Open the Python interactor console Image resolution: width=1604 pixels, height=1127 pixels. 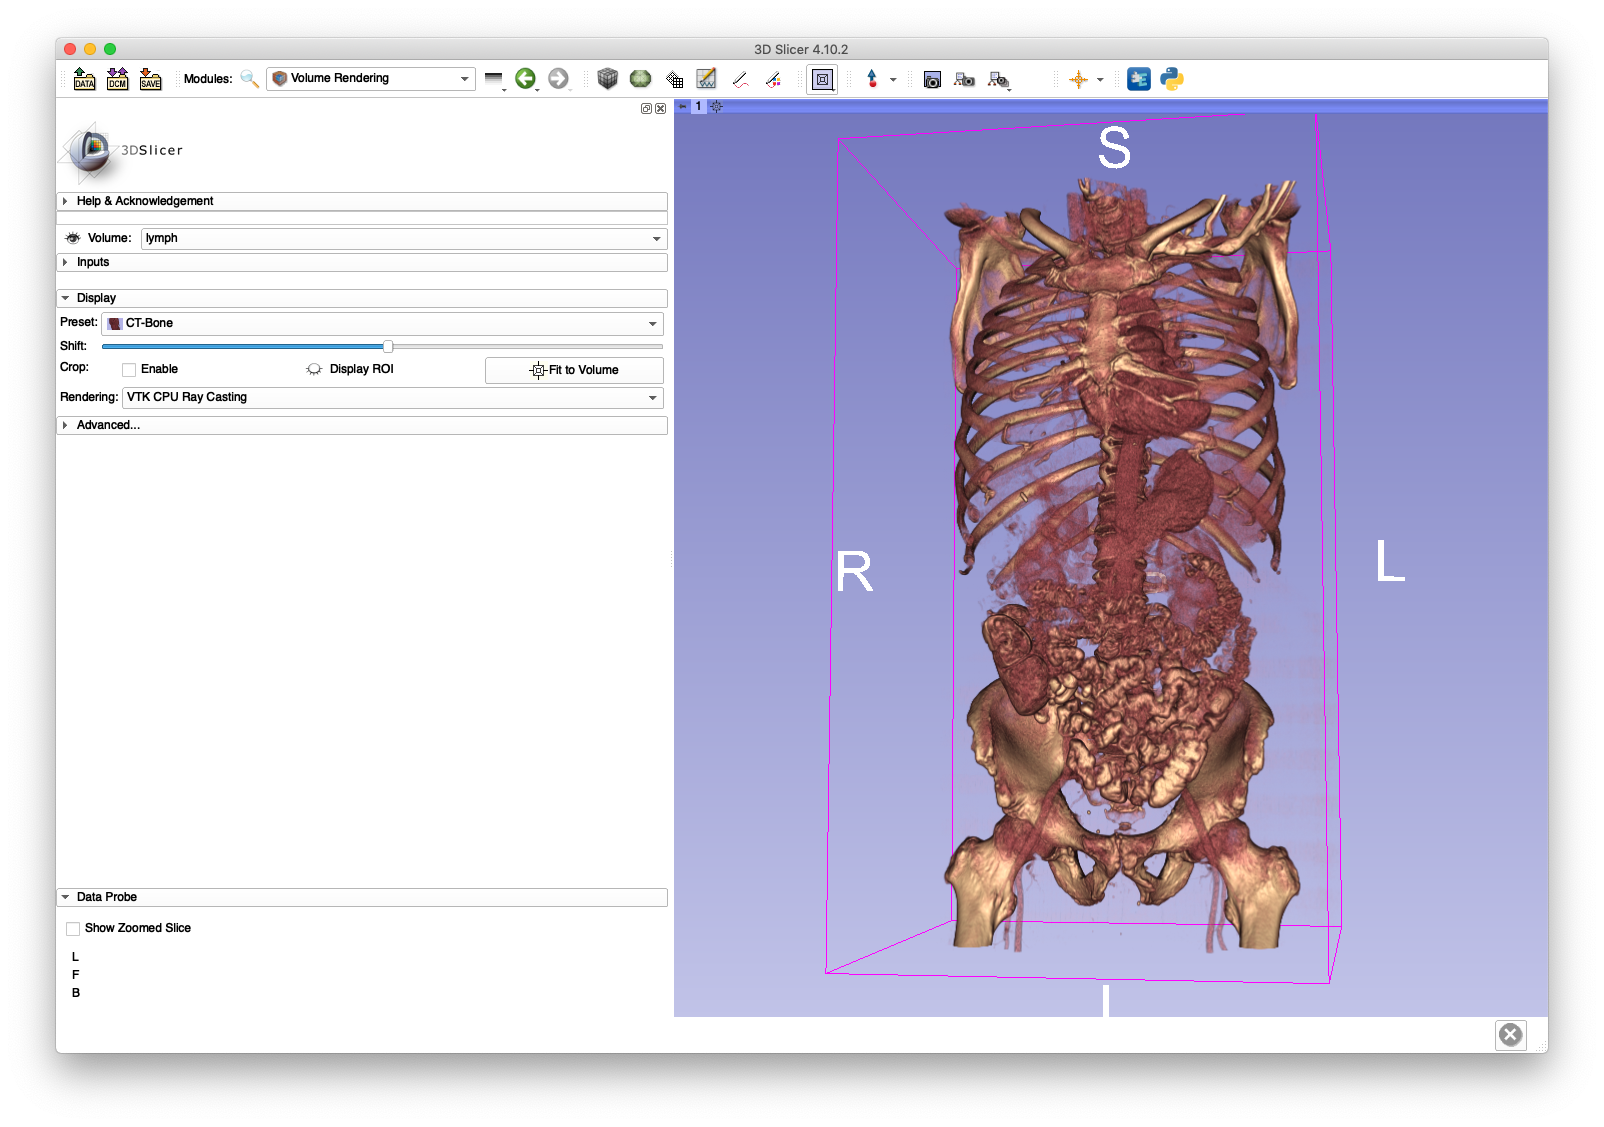(x=1171, y=78)
